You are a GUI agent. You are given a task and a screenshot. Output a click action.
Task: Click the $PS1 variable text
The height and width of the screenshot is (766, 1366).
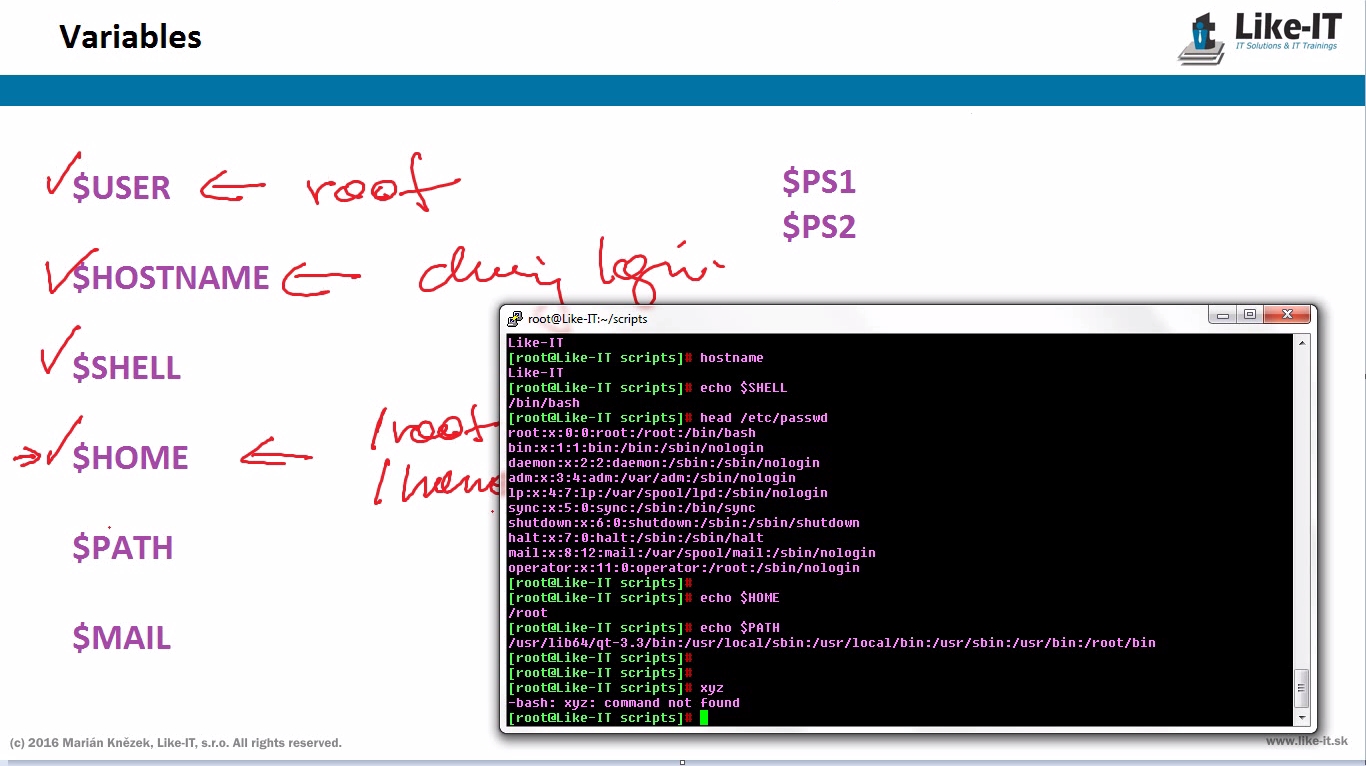(x=818, y=182)
